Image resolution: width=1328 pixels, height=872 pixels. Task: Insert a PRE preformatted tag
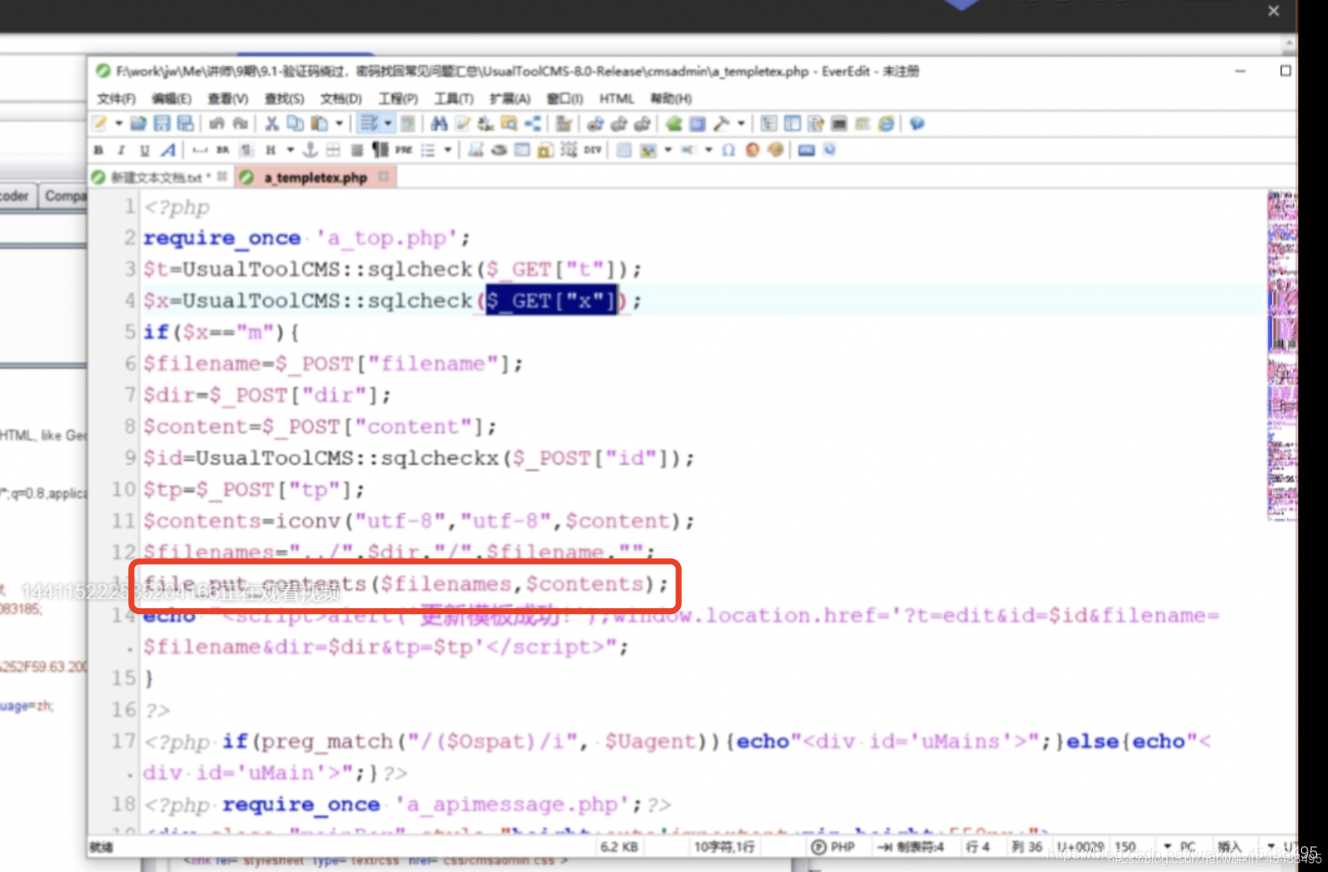403,150
